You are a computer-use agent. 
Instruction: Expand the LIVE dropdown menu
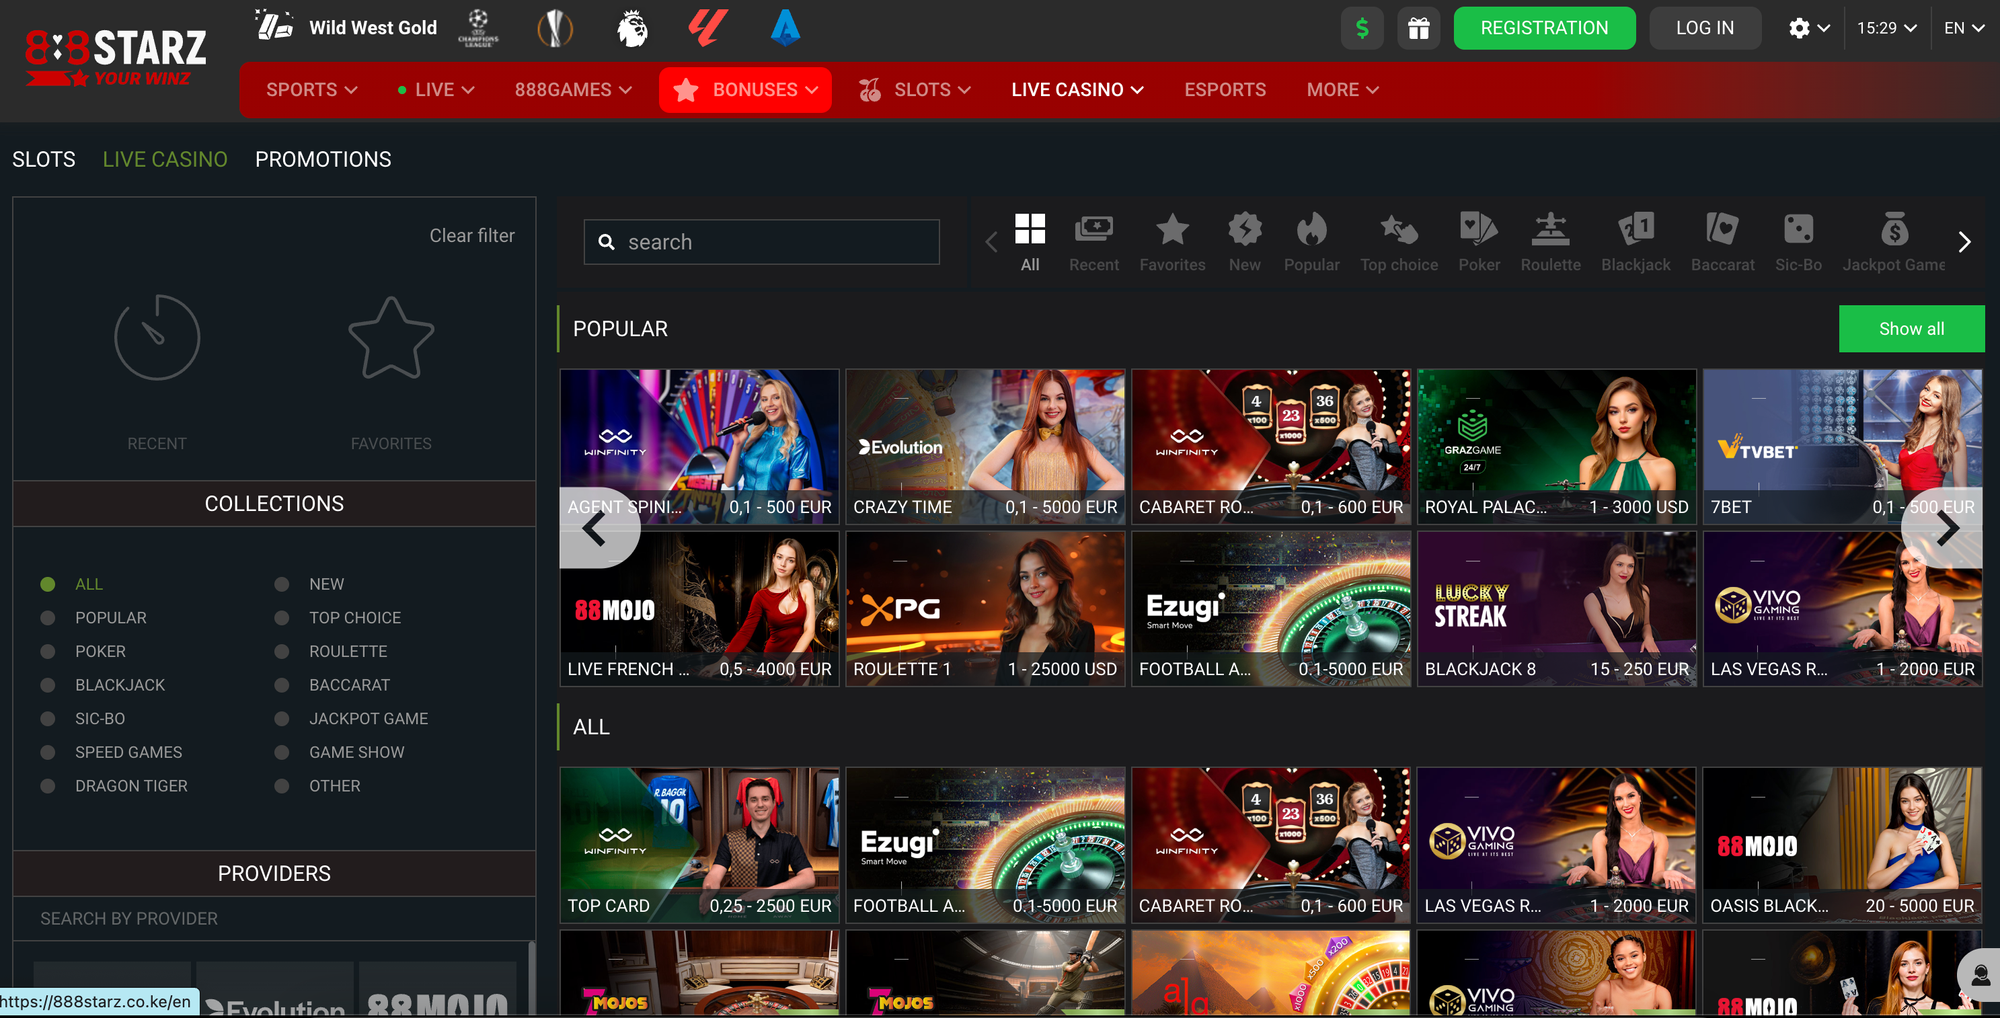tap(435, 90)
